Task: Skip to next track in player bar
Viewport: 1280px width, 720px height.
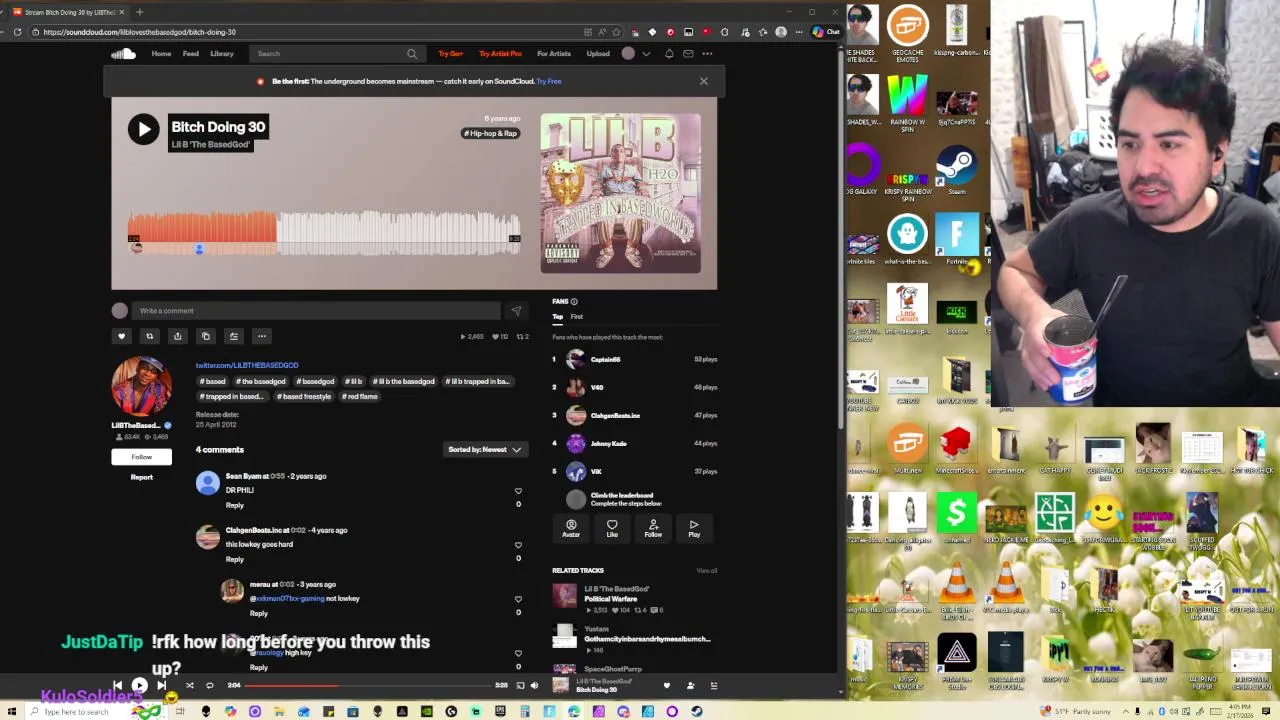Action: click(x=161, y=686)
